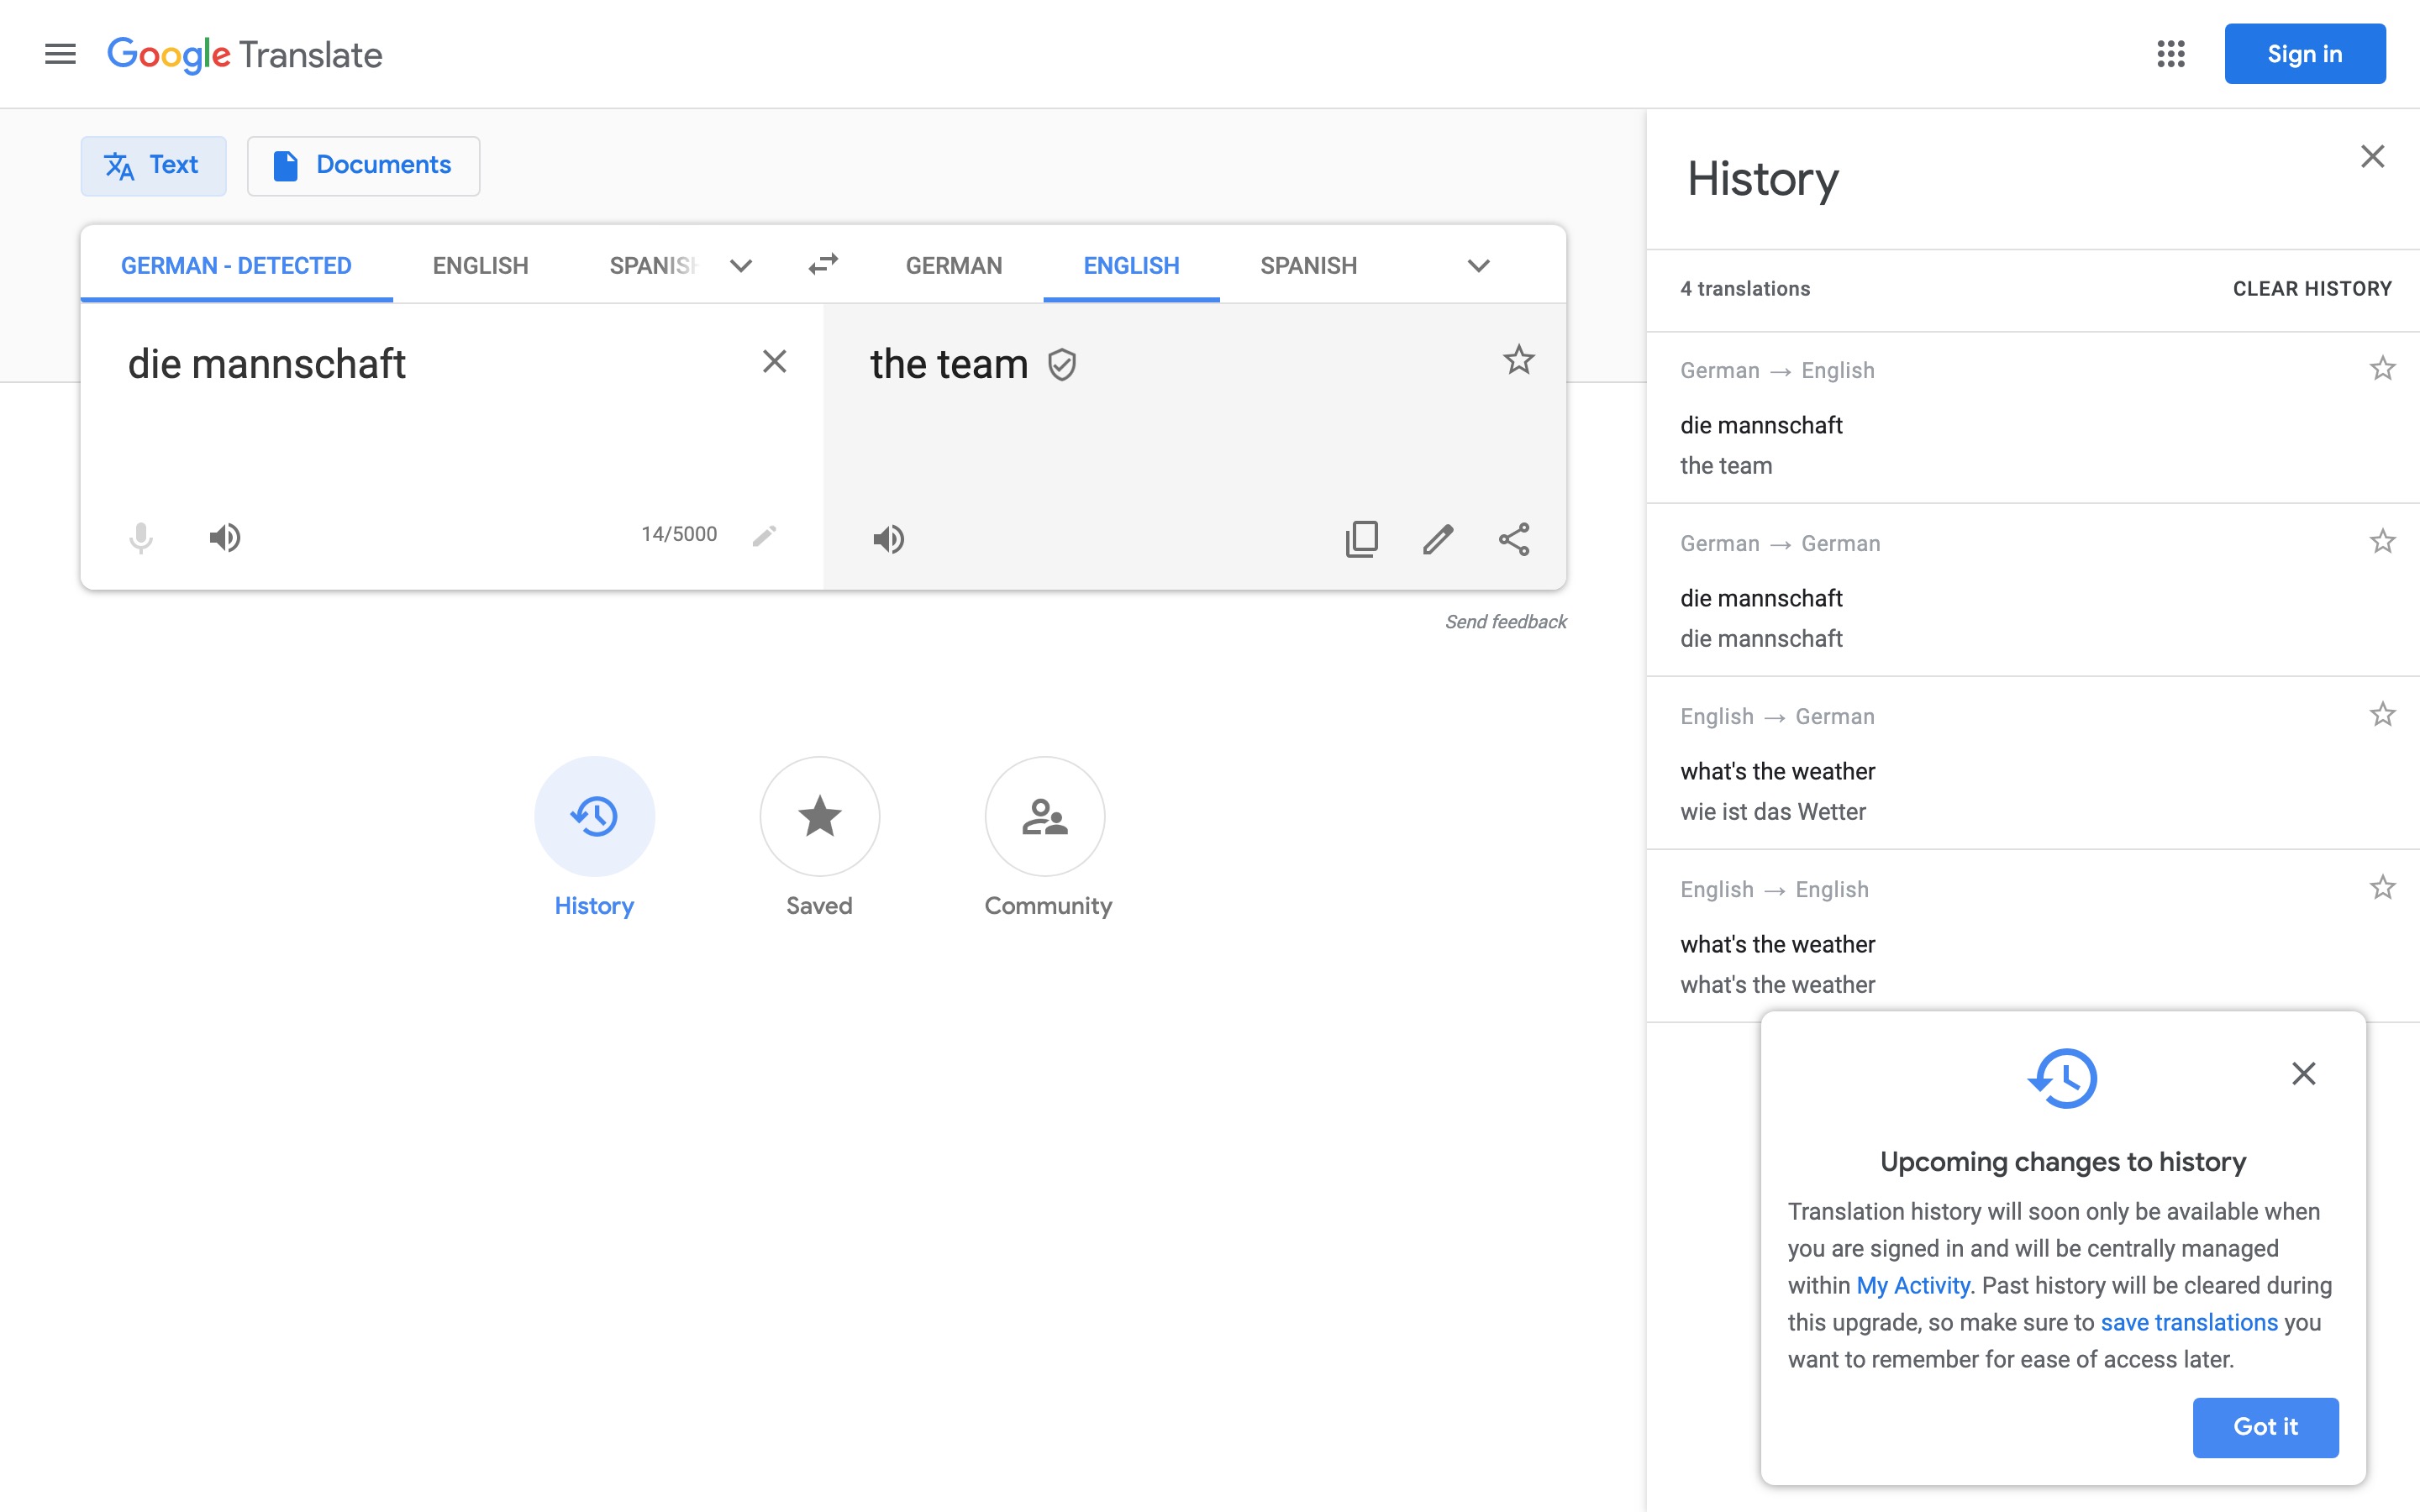Click the Community panel icon
Screen dimensions: 2420x1512
[x=1045, y=816]
